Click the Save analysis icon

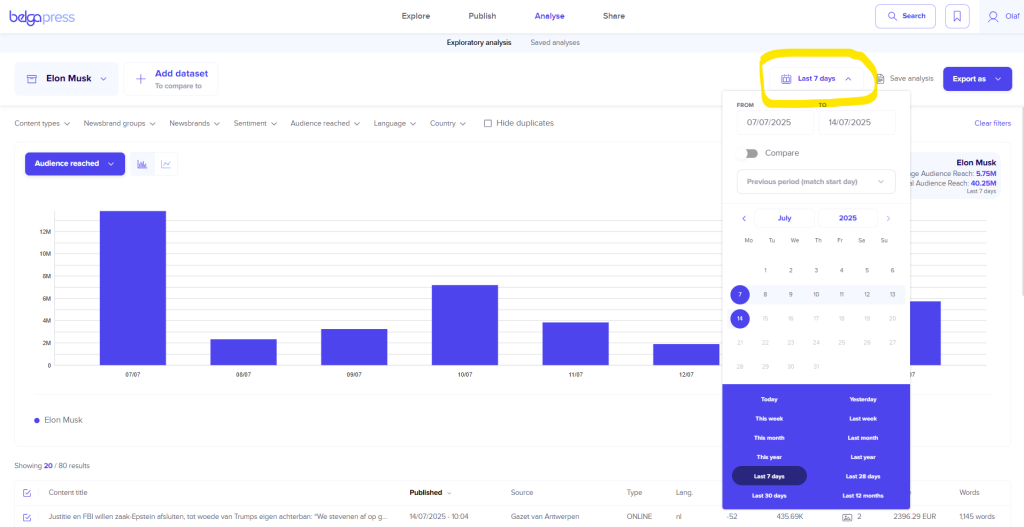point(880,79)
